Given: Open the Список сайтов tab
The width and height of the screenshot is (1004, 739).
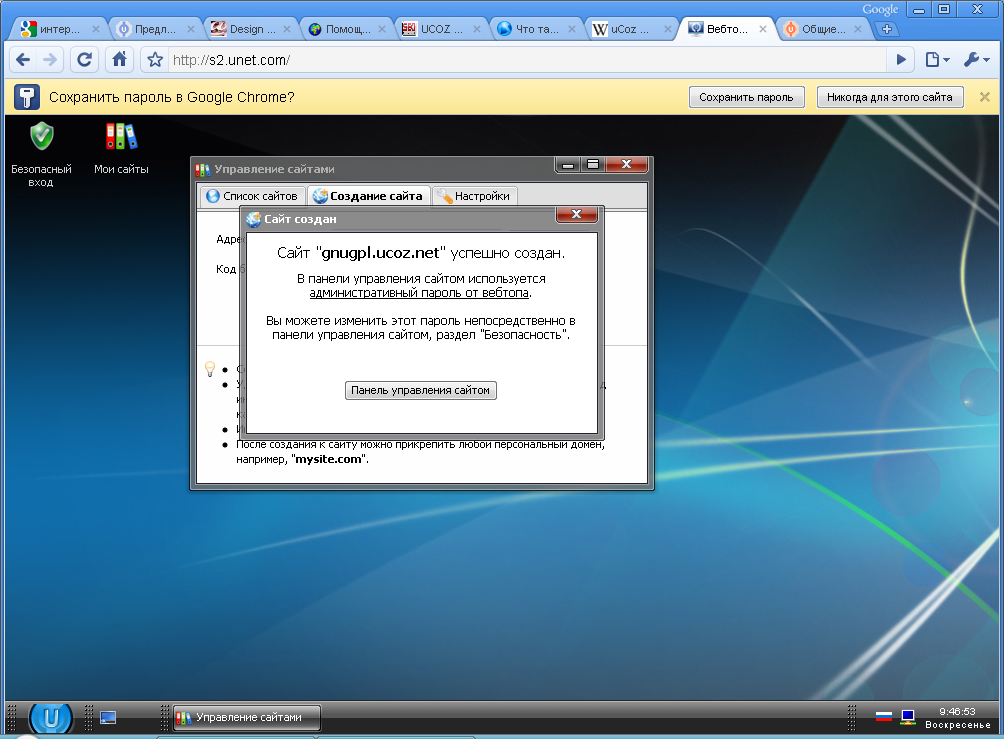Looking at the screenshot, I should 251,196.
